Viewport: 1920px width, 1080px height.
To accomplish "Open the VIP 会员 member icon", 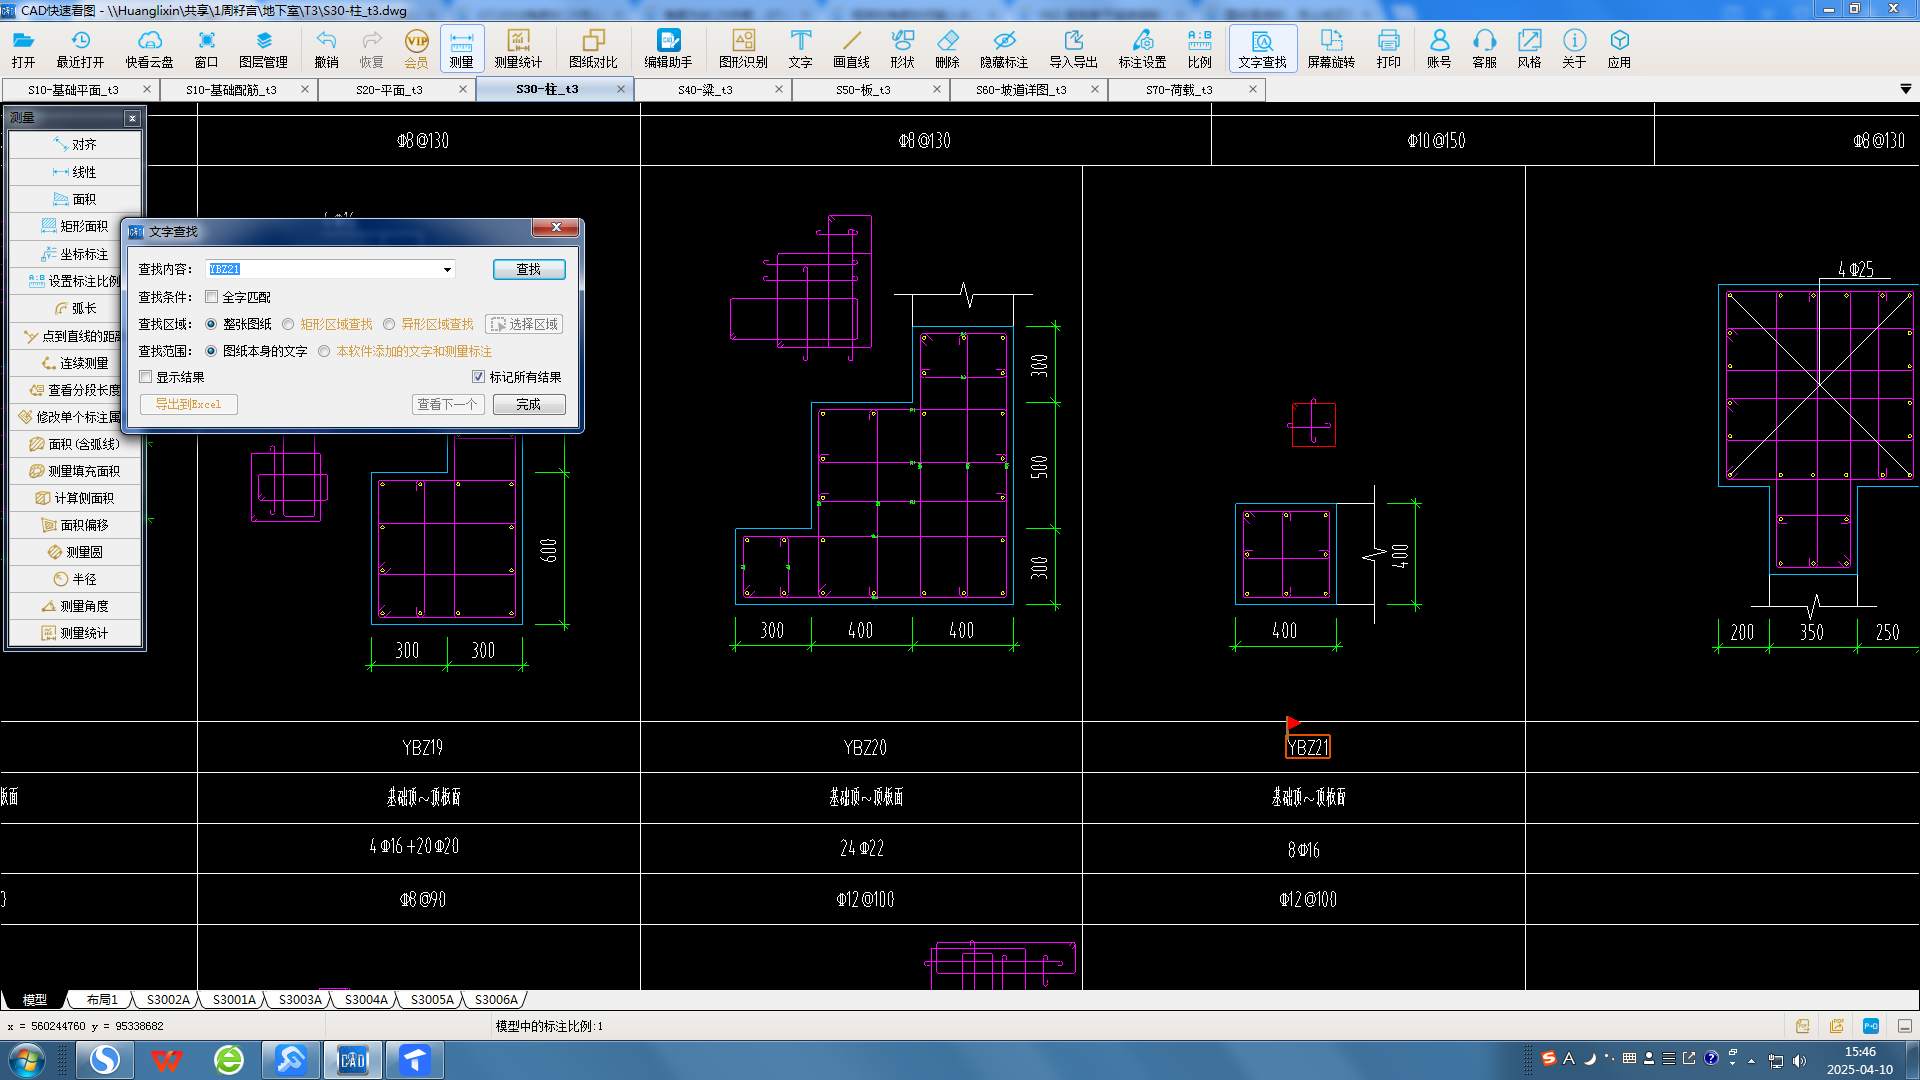I will point(416,48).
